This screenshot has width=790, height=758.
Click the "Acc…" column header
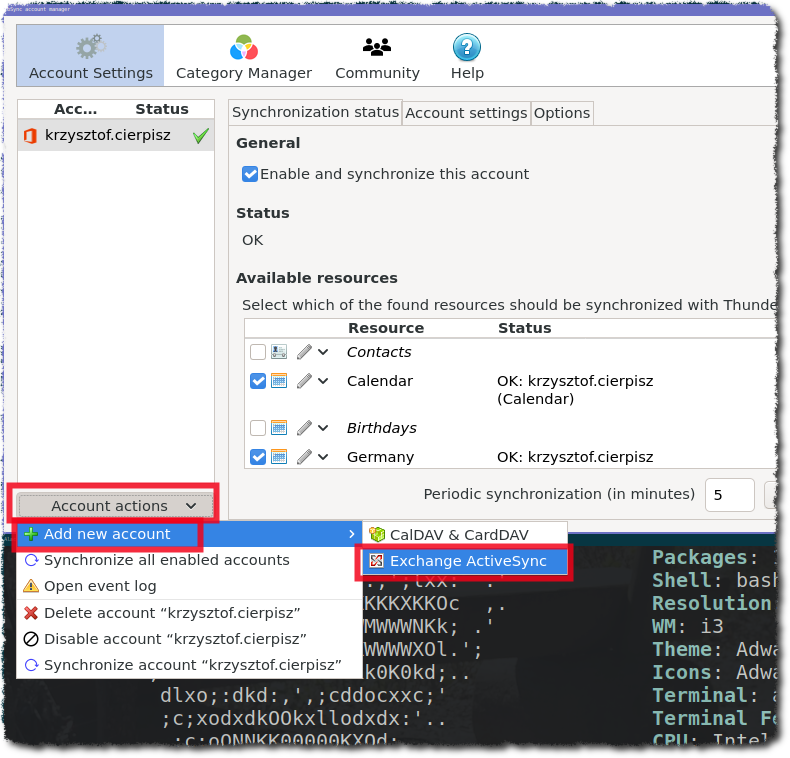[76, 109]
